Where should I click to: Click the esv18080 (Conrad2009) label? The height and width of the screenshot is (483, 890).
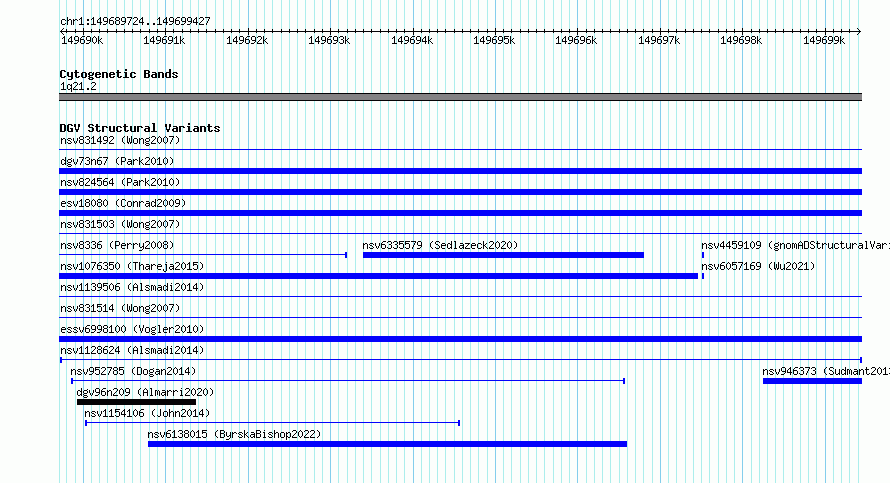(x=123, y=203)
